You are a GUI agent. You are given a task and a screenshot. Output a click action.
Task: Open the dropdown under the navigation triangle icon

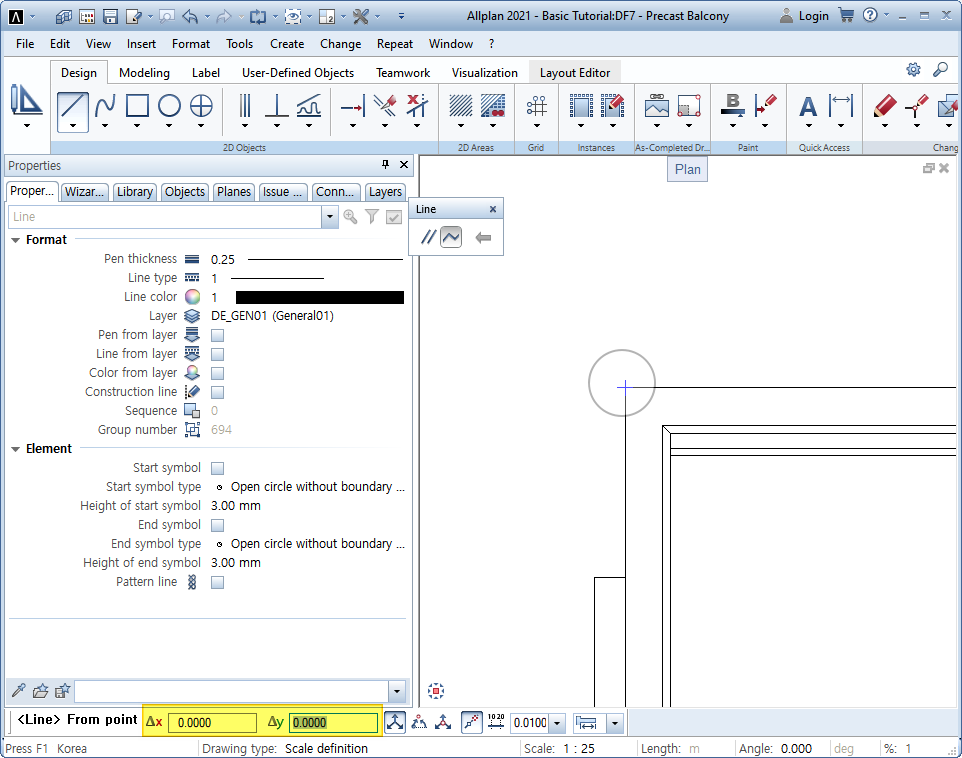pos(26,126)
